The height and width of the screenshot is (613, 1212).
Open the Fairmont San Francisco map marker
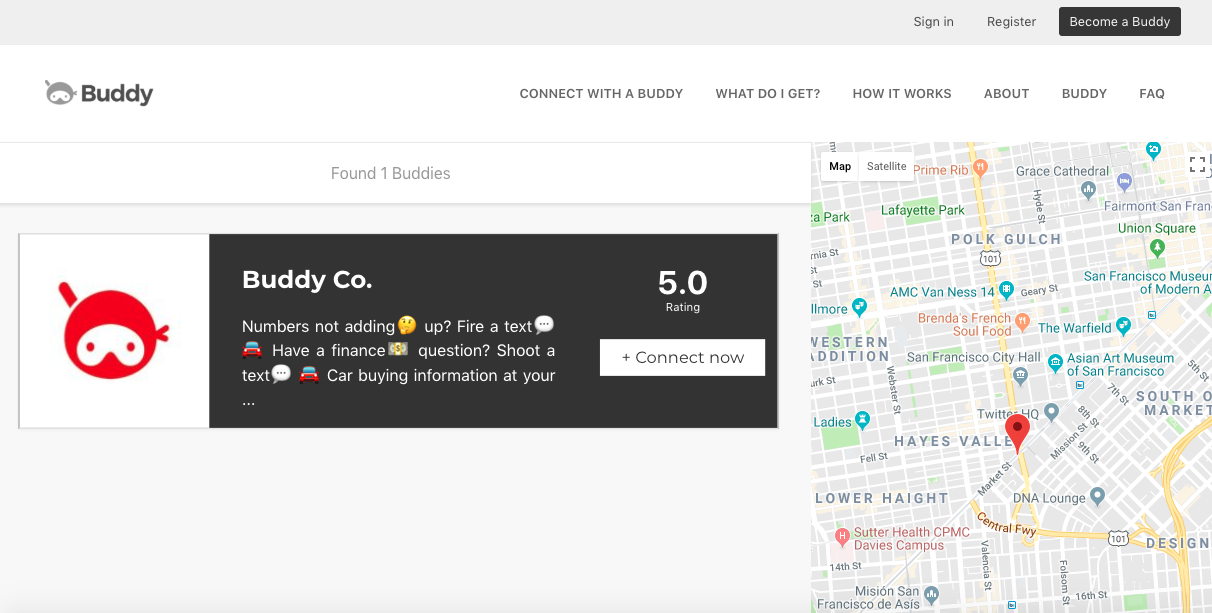[1126, 181]
